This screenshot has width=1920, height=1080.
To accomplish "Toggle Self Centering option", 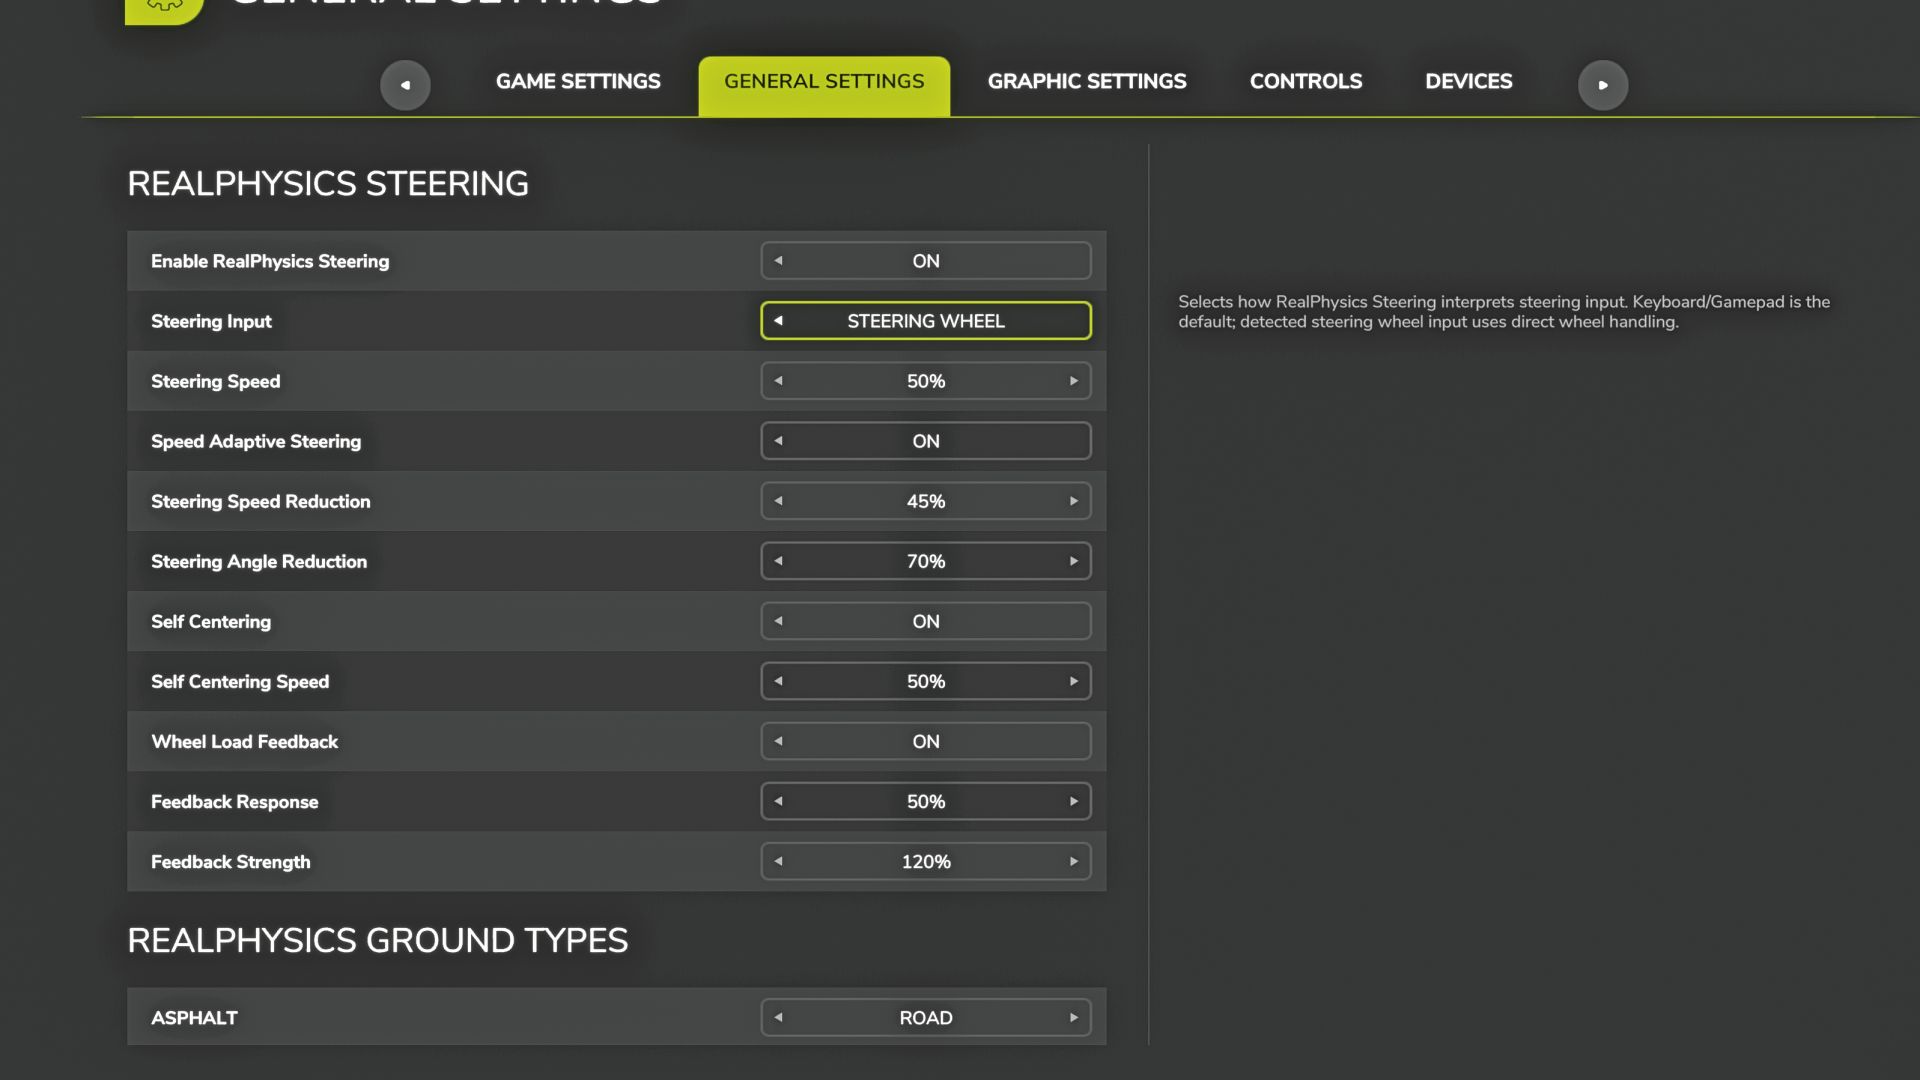I will tap(926, 621).
